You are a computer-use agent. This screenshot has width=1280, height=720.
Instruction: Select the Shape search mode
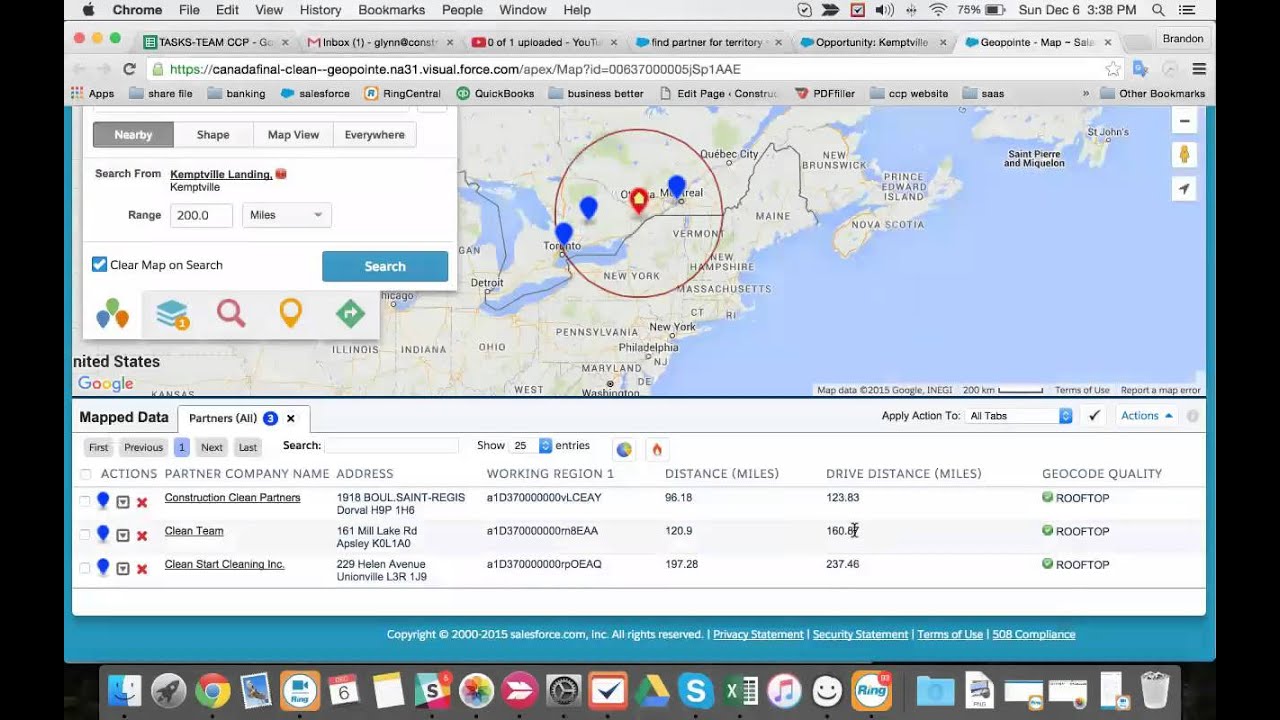coord(213,135)
